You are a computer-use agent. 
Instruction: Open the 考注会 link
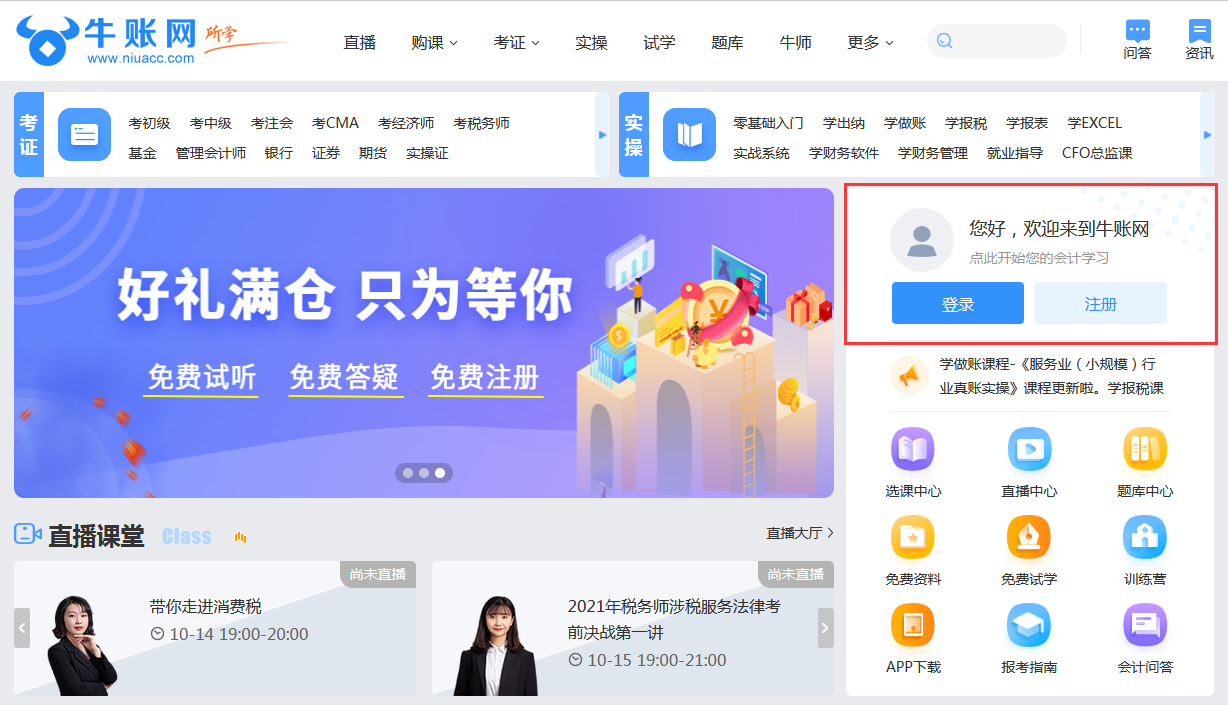click(272, 123)
